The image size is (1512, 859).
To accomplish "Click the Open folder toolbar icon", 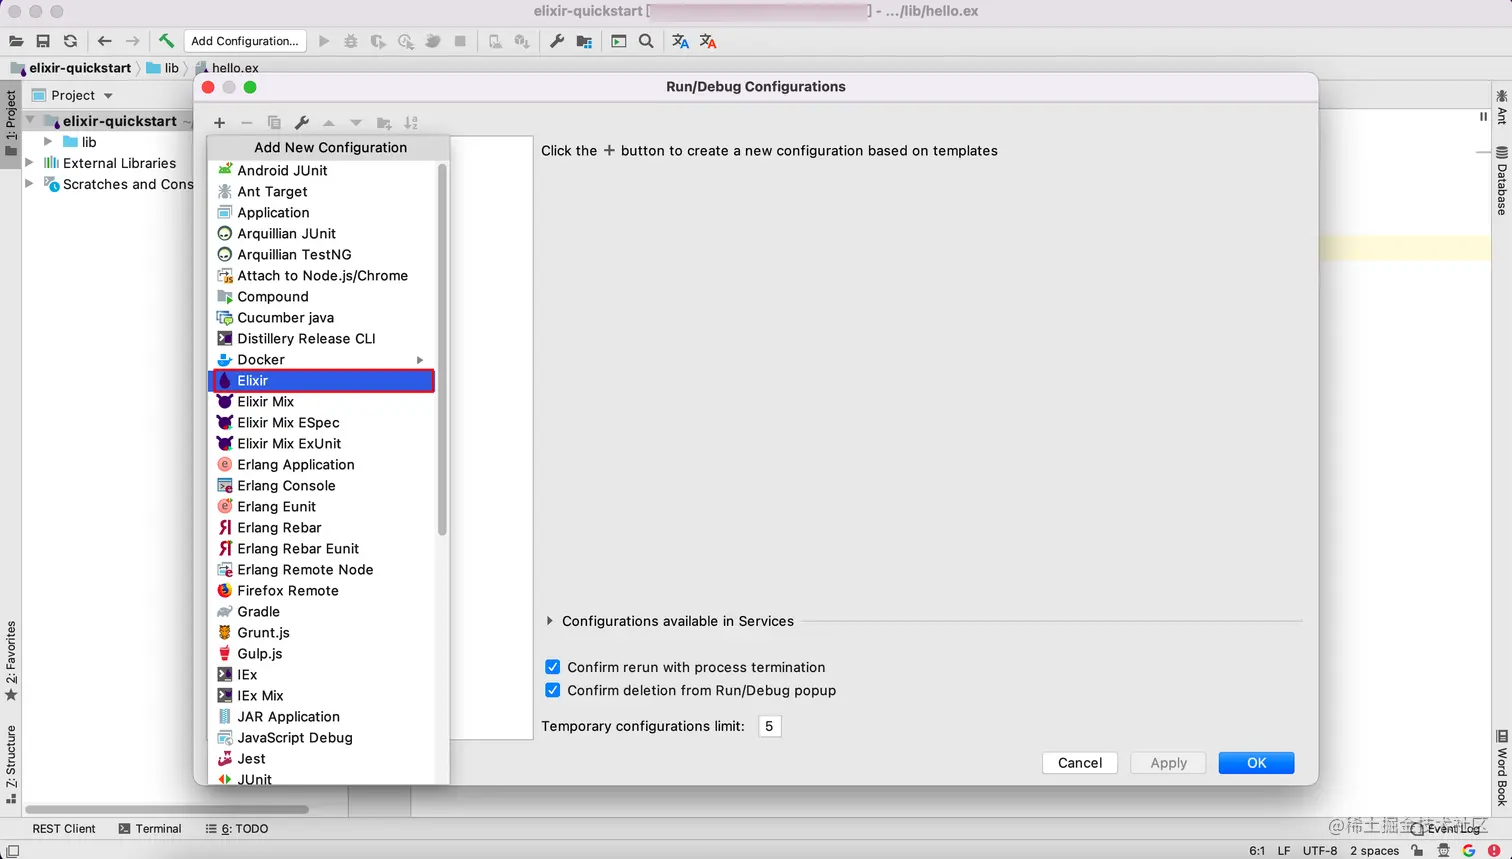I will pos(16,41).
